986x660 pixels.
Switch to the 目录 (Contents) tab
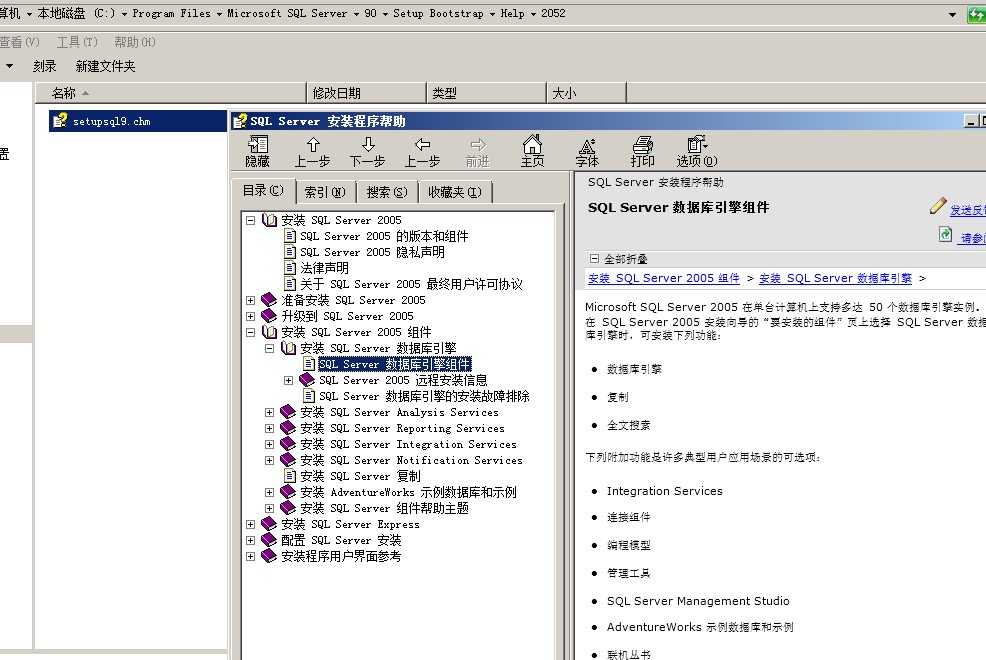[263, 190]
